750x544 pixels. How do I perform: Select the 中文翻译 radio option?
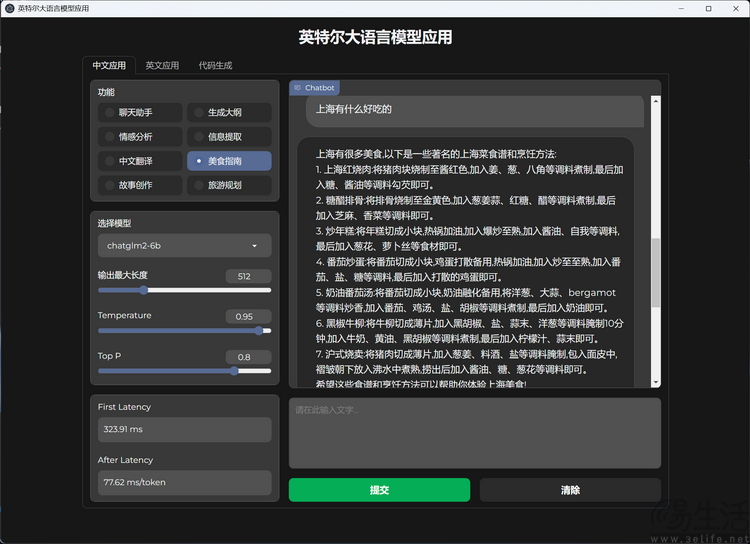[140, 161]
